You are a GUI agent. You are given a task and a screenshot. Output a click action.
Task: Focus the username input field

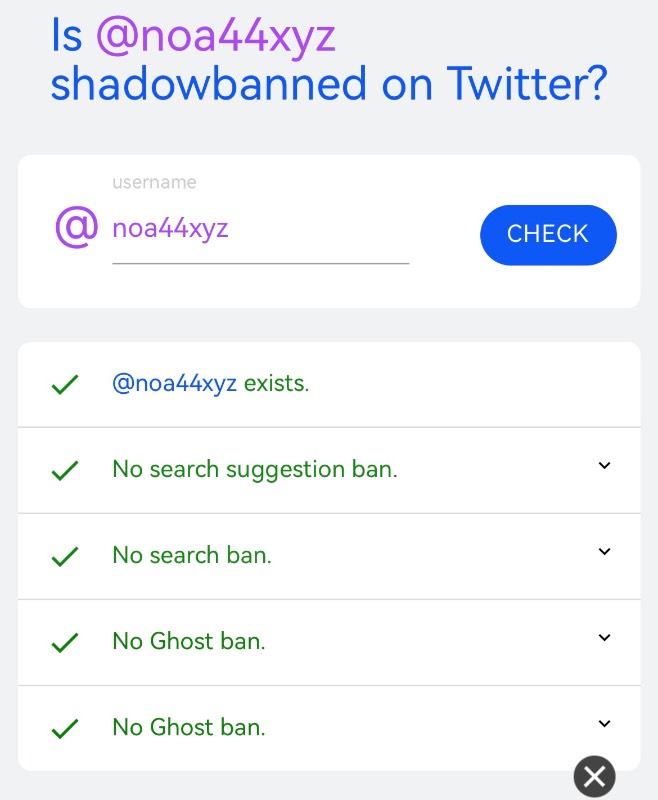point(261,228)
